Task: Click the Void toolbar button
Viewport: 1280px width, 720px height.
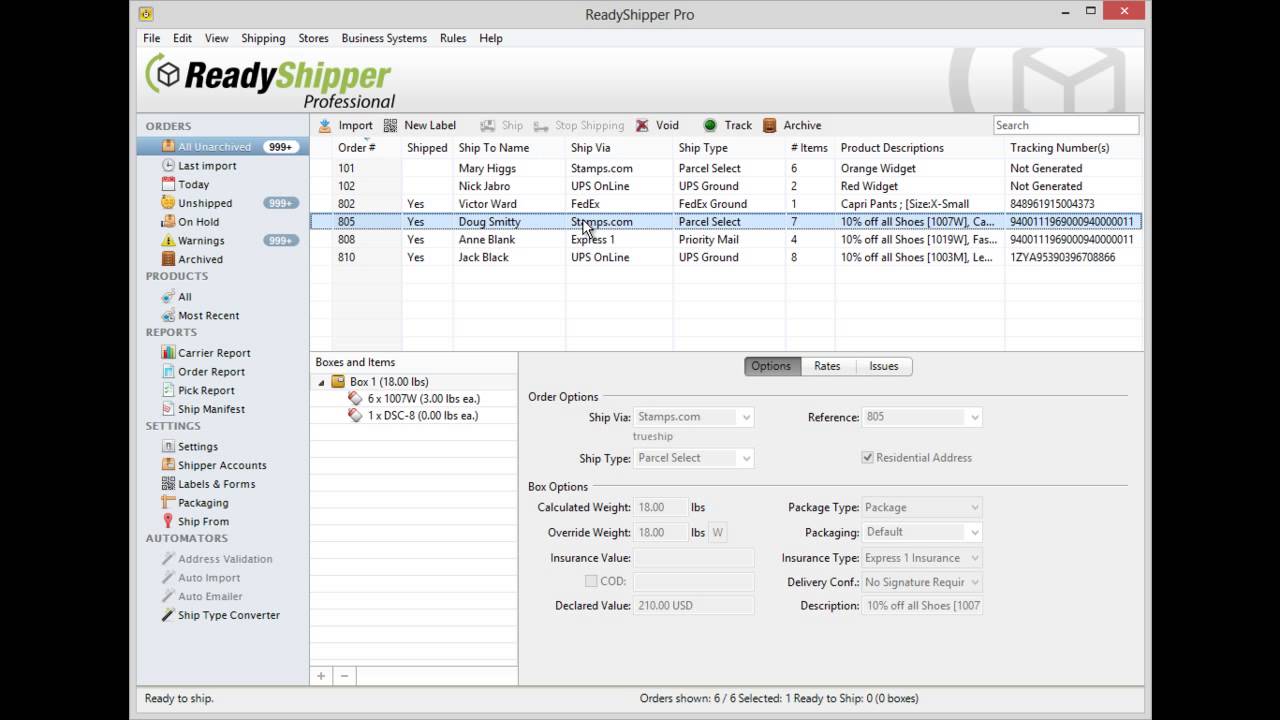Action: (656, 125)
